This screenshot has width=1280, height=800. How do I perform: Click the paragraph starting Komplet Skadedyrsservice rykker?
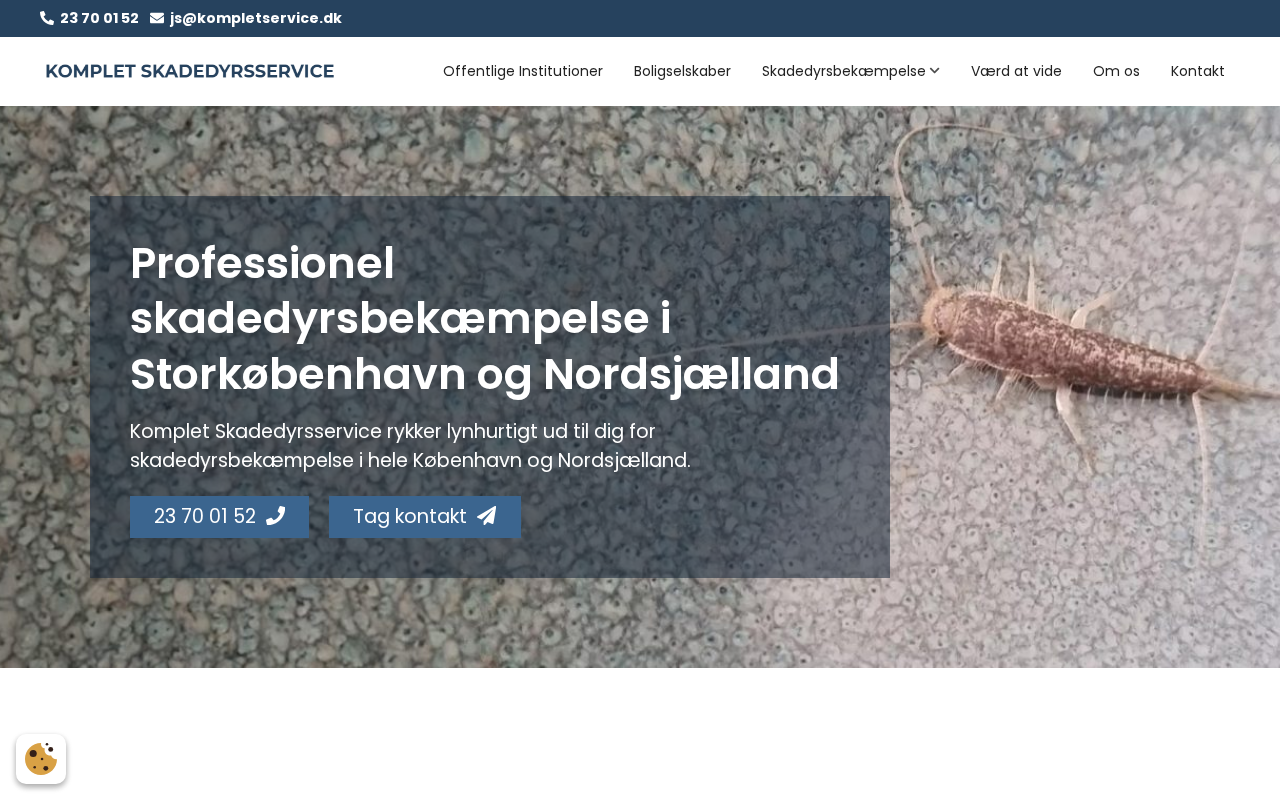click(410, 446)
